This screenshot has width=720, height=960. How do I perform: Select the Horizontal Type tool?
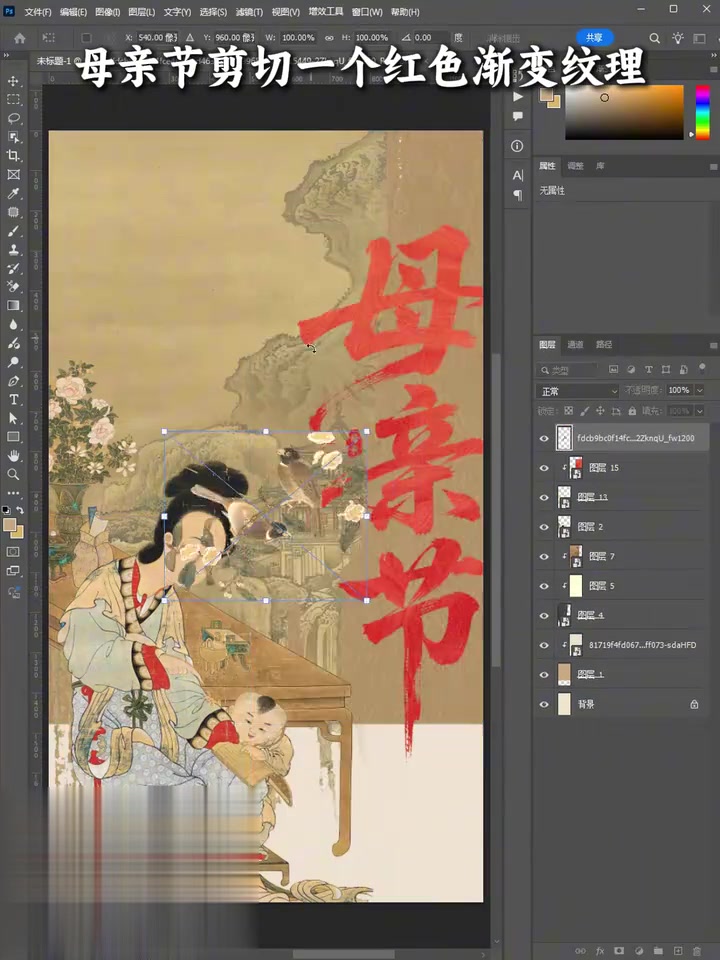(13, 399)
